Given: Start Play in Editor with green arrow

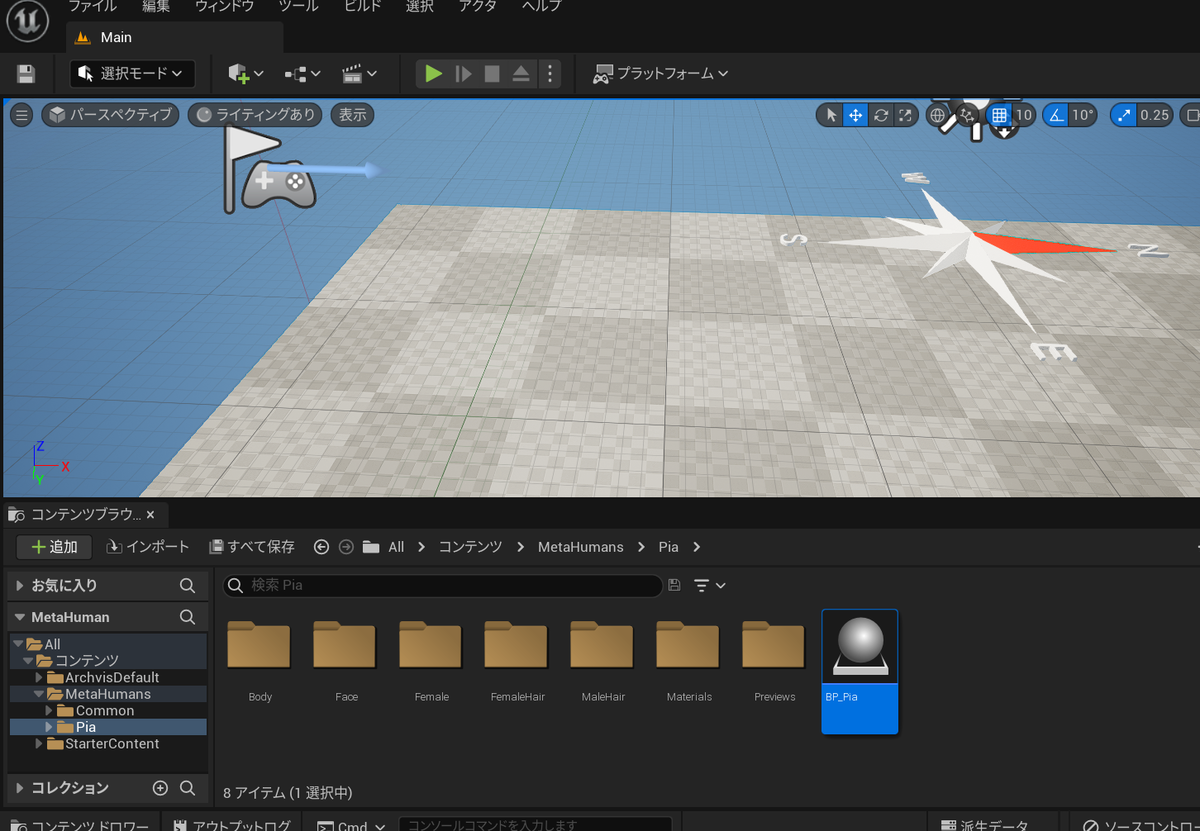Looking at the screenshot, I should pos(433,74).
